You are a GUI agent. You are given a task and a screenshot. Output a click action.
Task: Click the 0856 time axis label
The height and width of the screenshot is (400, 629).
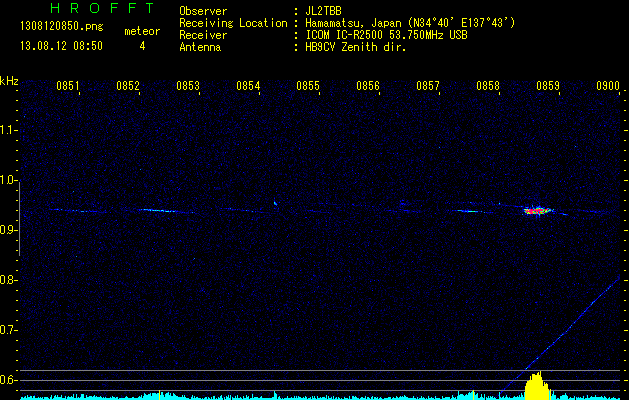tap(368, 86)
